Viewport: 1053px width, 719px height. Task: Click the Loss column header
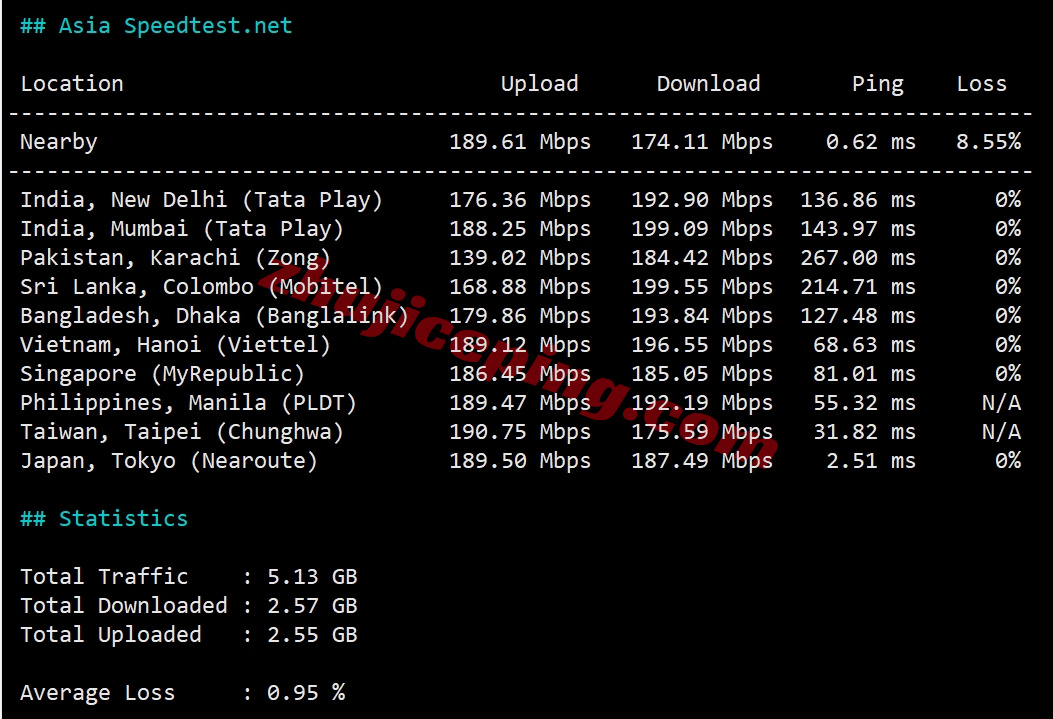981,84
